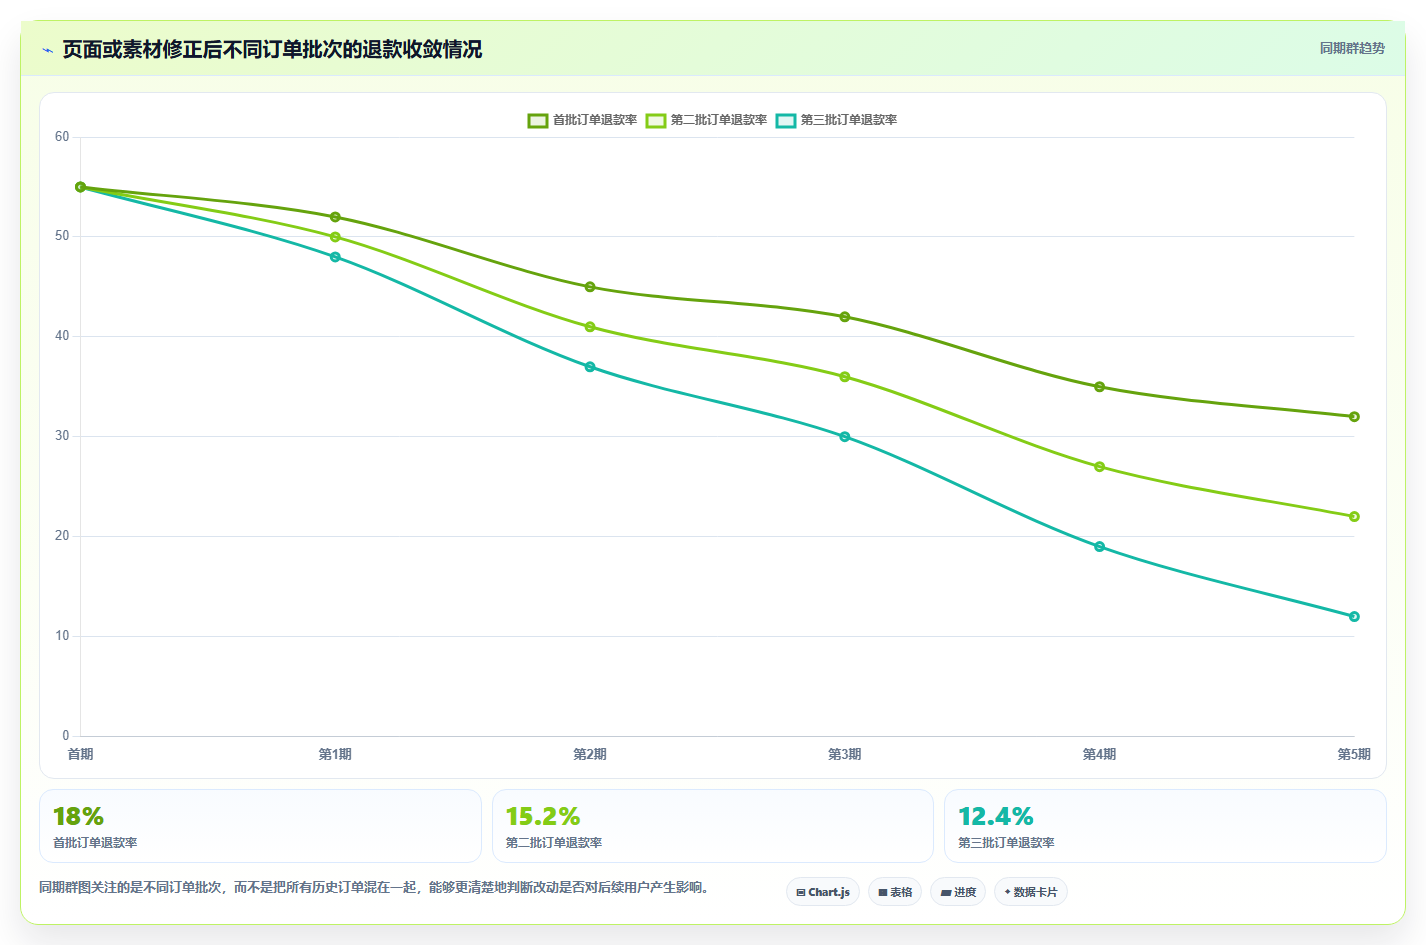Click the 第二批 series point at 第5期
1426x945 pixels.
(x=1354, y=517)
